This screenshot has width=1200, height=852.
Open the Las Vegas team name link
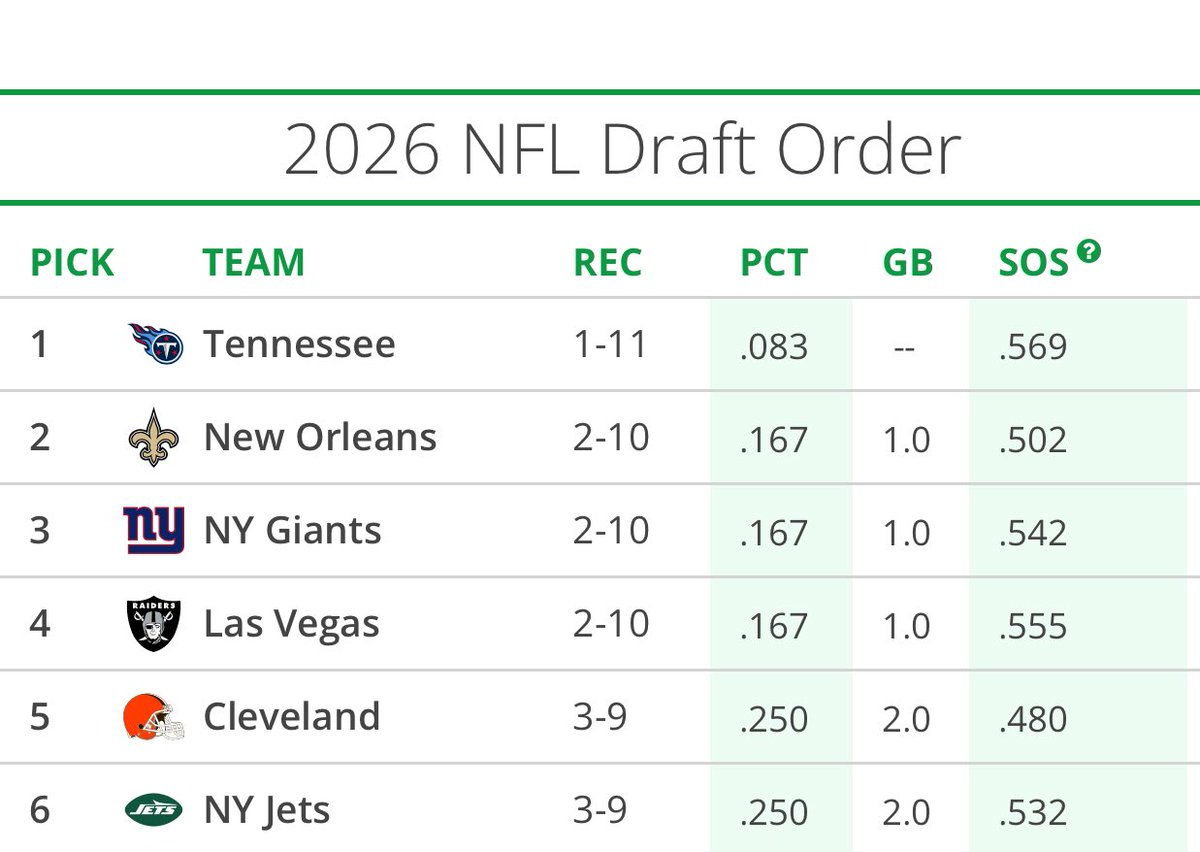tap(291, 624)
